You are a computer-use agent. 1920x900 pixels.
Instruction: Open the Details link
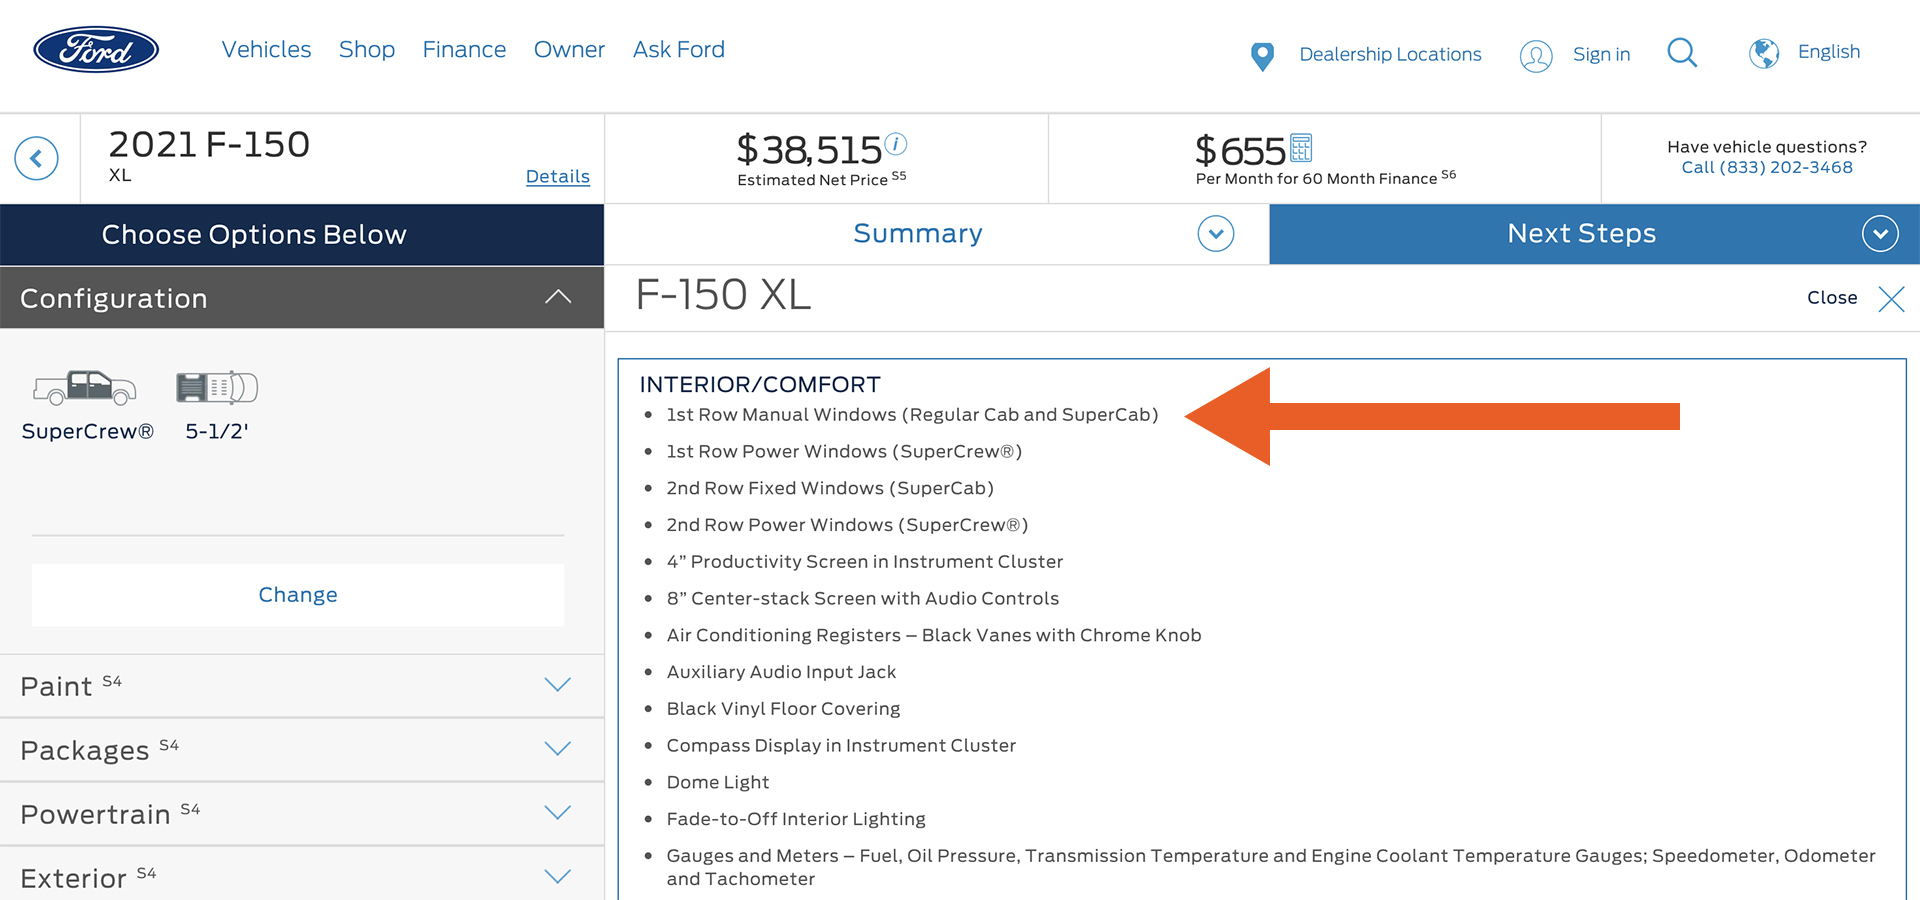(557, 177)
